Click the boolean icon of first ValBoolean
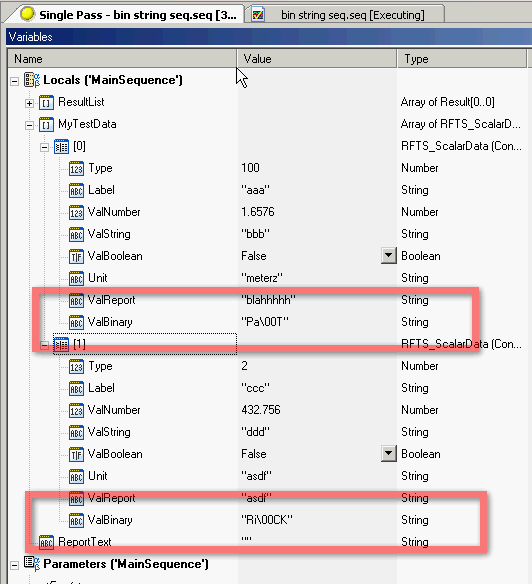The width and height of the screenshot is (532, 584). [x=76, y=257]
